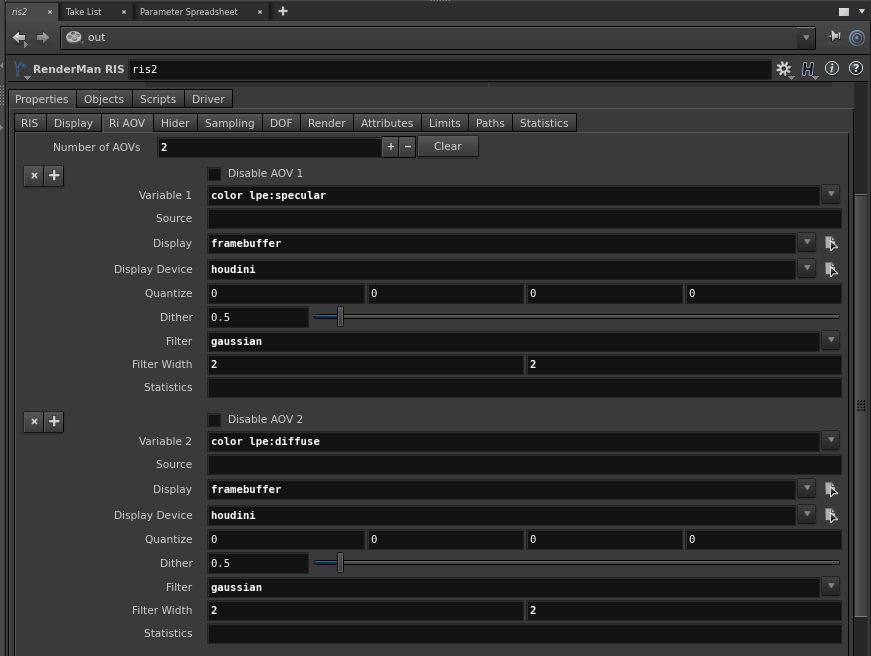The image size is (871, 656).
Task: Switch to the DOF sub-tab
Action: point(281,123)
